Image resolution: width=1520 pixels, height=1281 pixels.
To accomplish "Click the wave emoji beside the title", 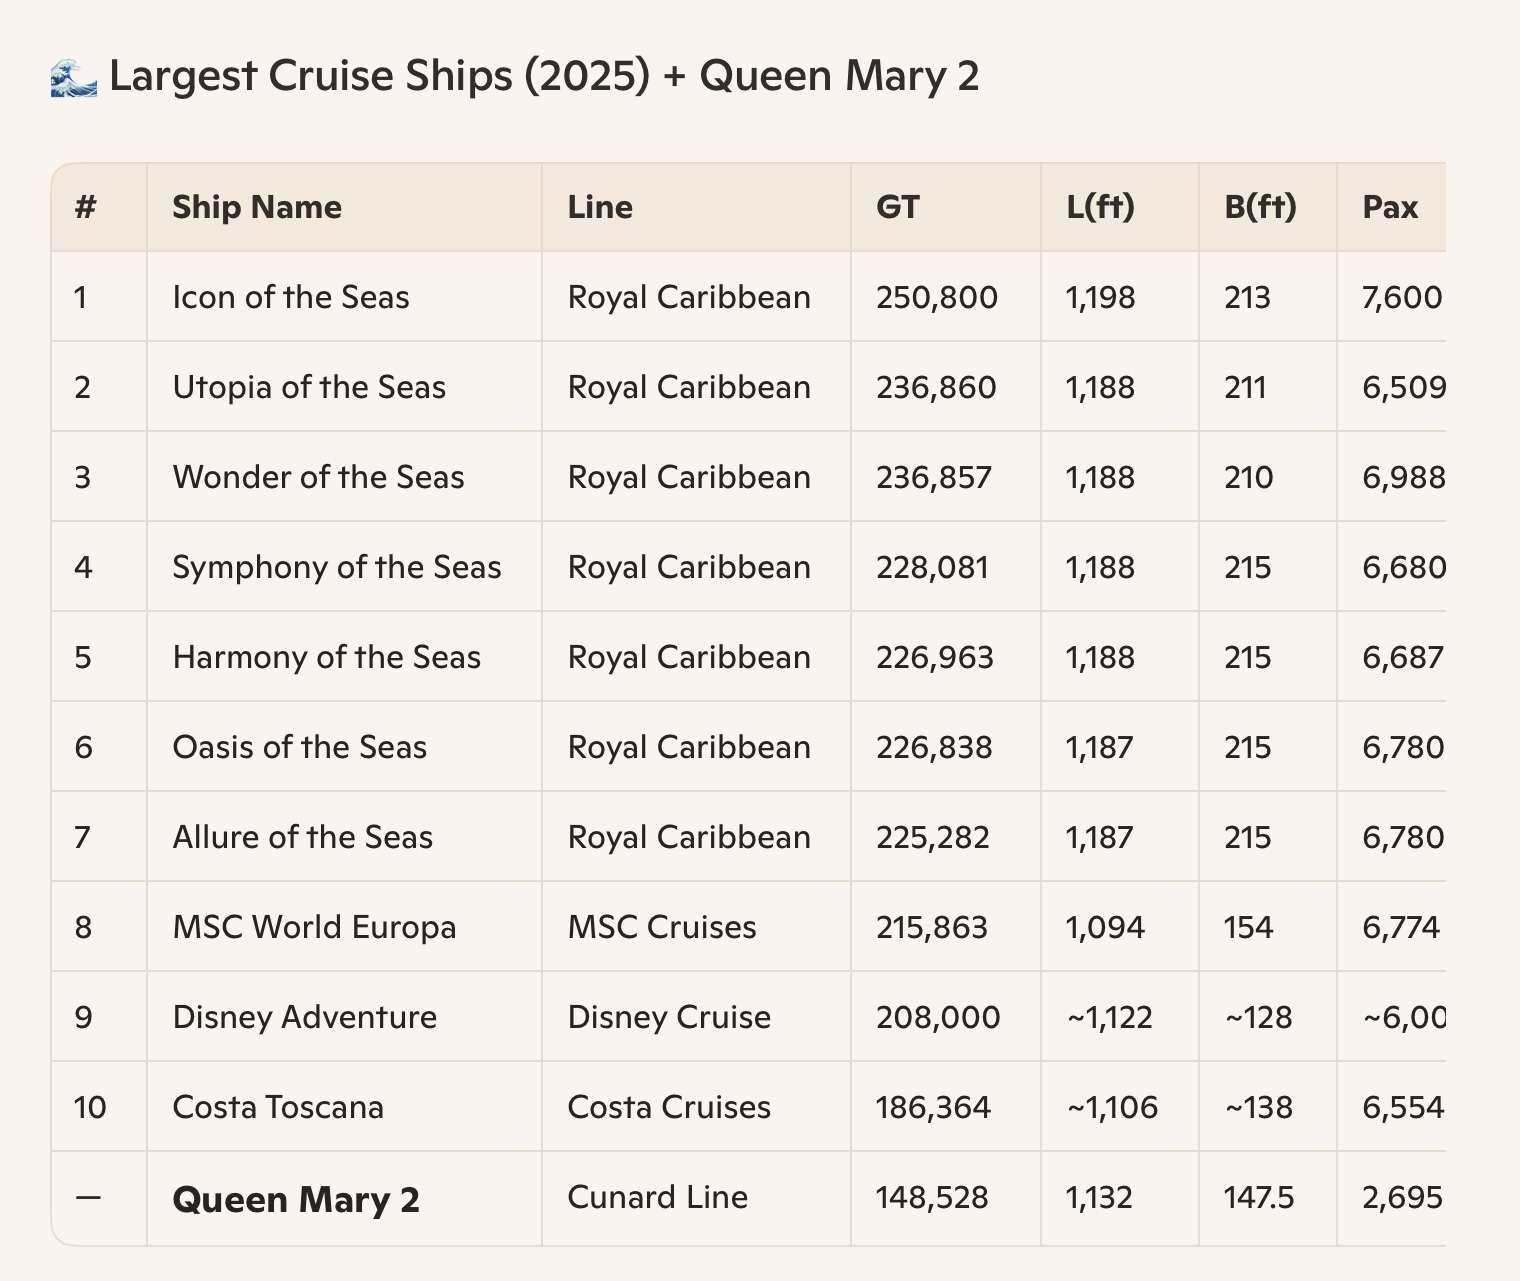I will click(x=73, y=77).
